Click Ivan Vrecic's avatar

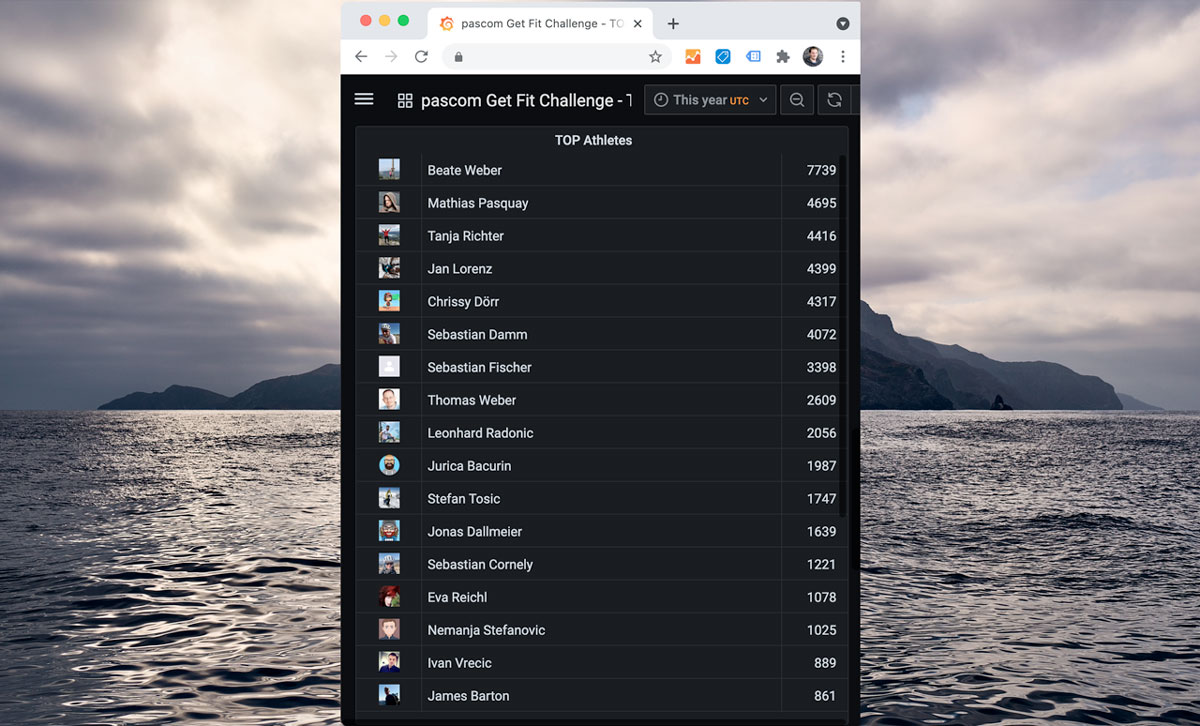click(389, 662)
